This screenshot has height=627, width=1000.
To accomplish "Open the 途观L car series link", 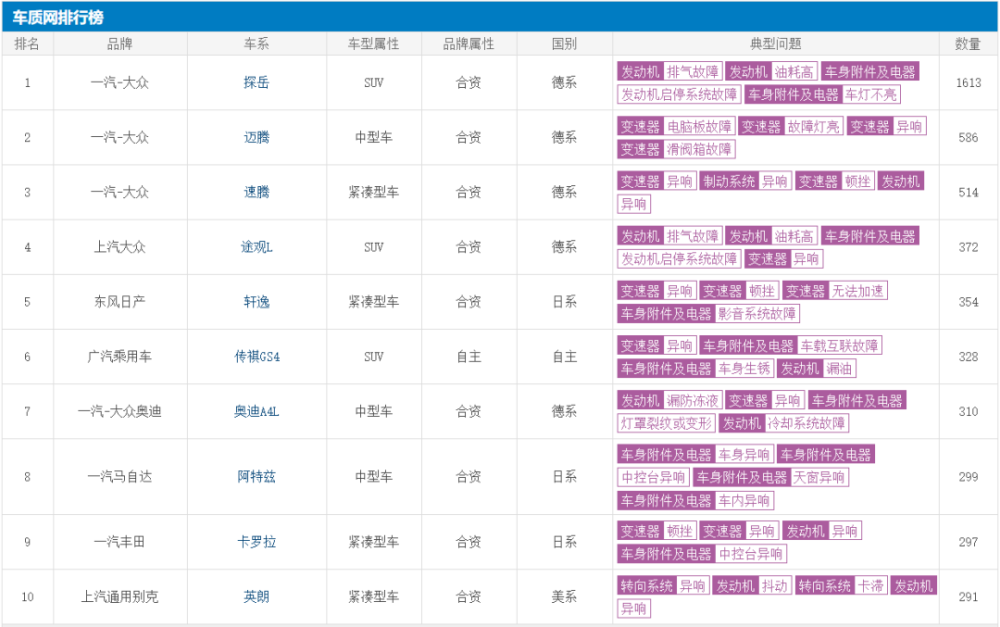I will 256,247.
